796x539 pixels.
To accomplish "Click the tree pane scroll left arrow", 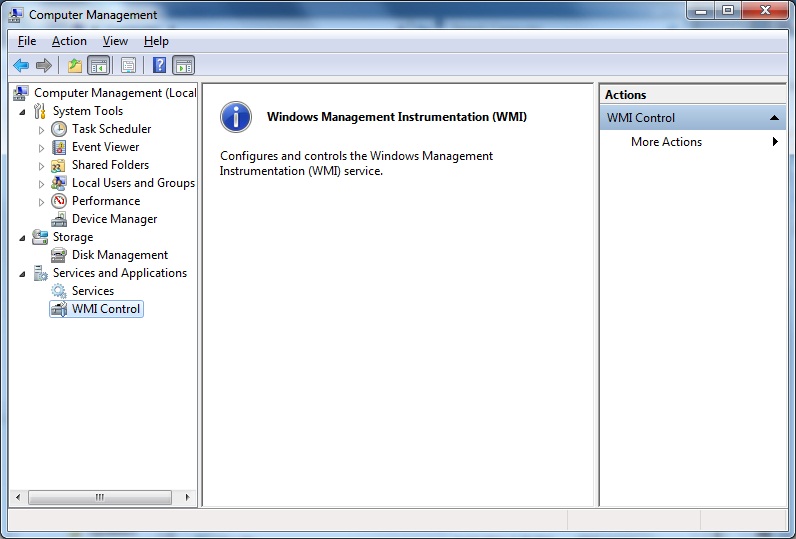I will pyautogui.click(x=18, y=497).
